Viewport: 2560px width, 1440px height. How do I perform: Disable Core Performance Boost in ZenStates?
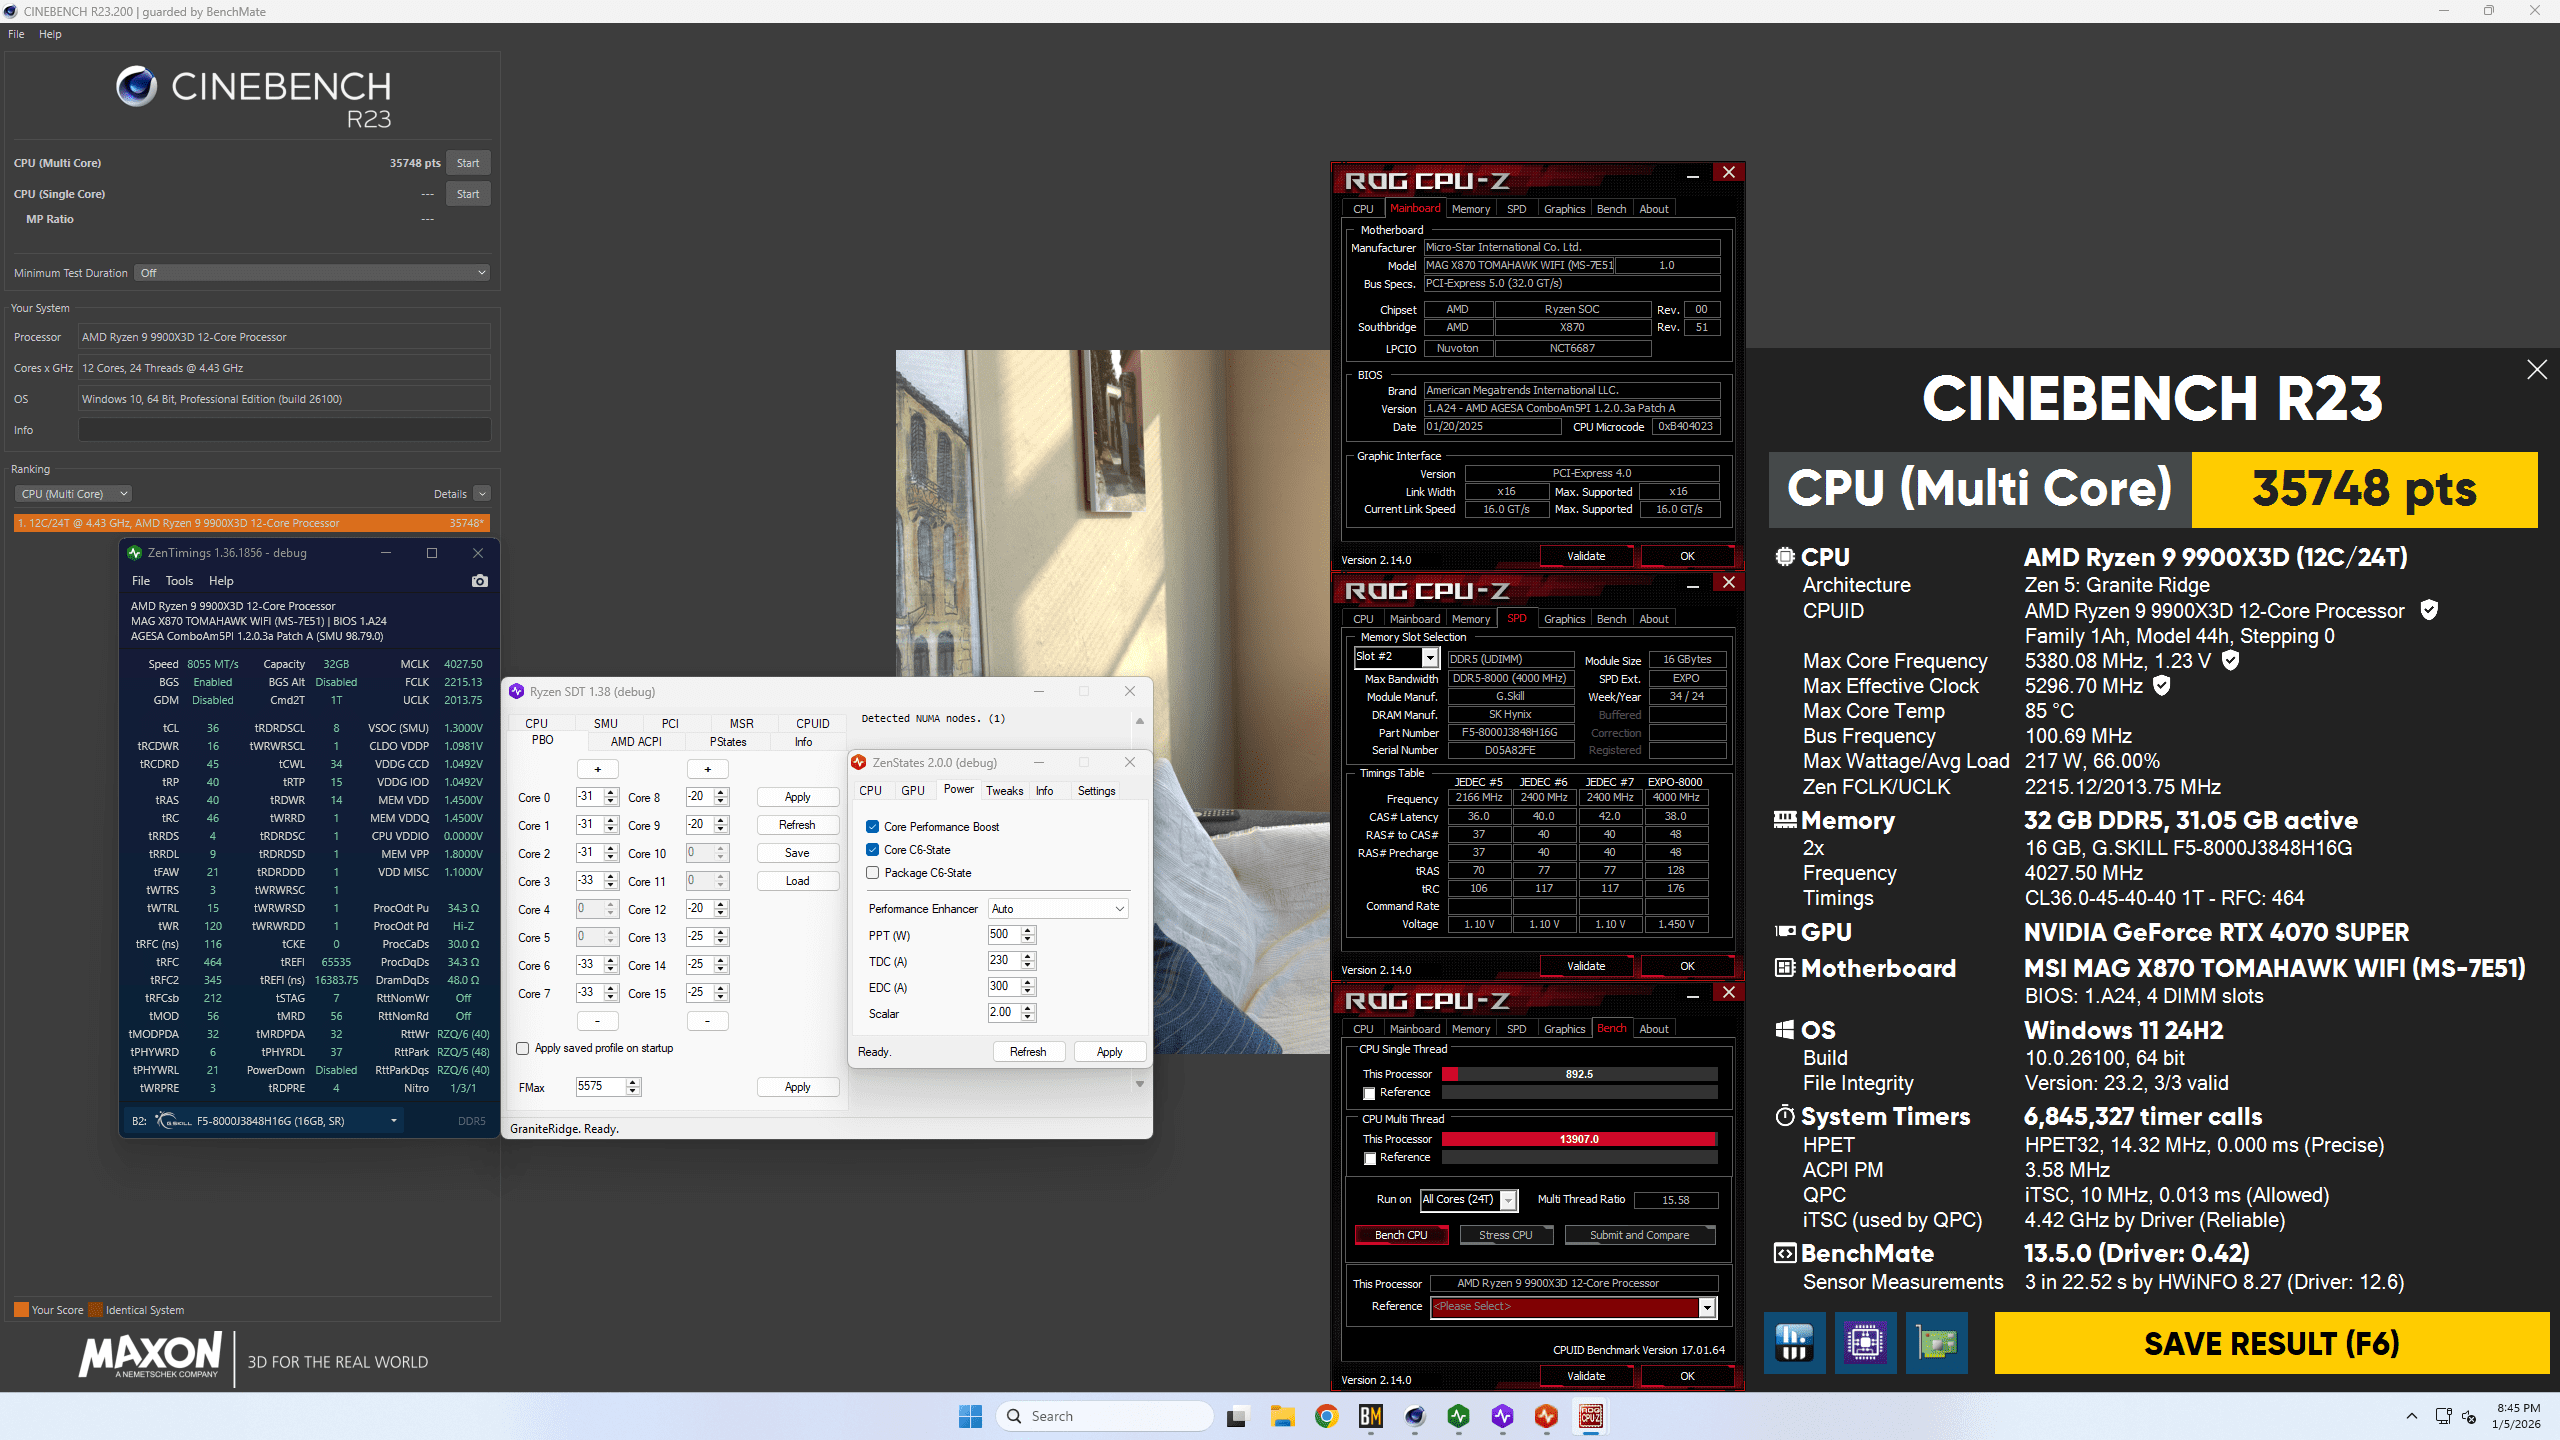click(872, 826)
